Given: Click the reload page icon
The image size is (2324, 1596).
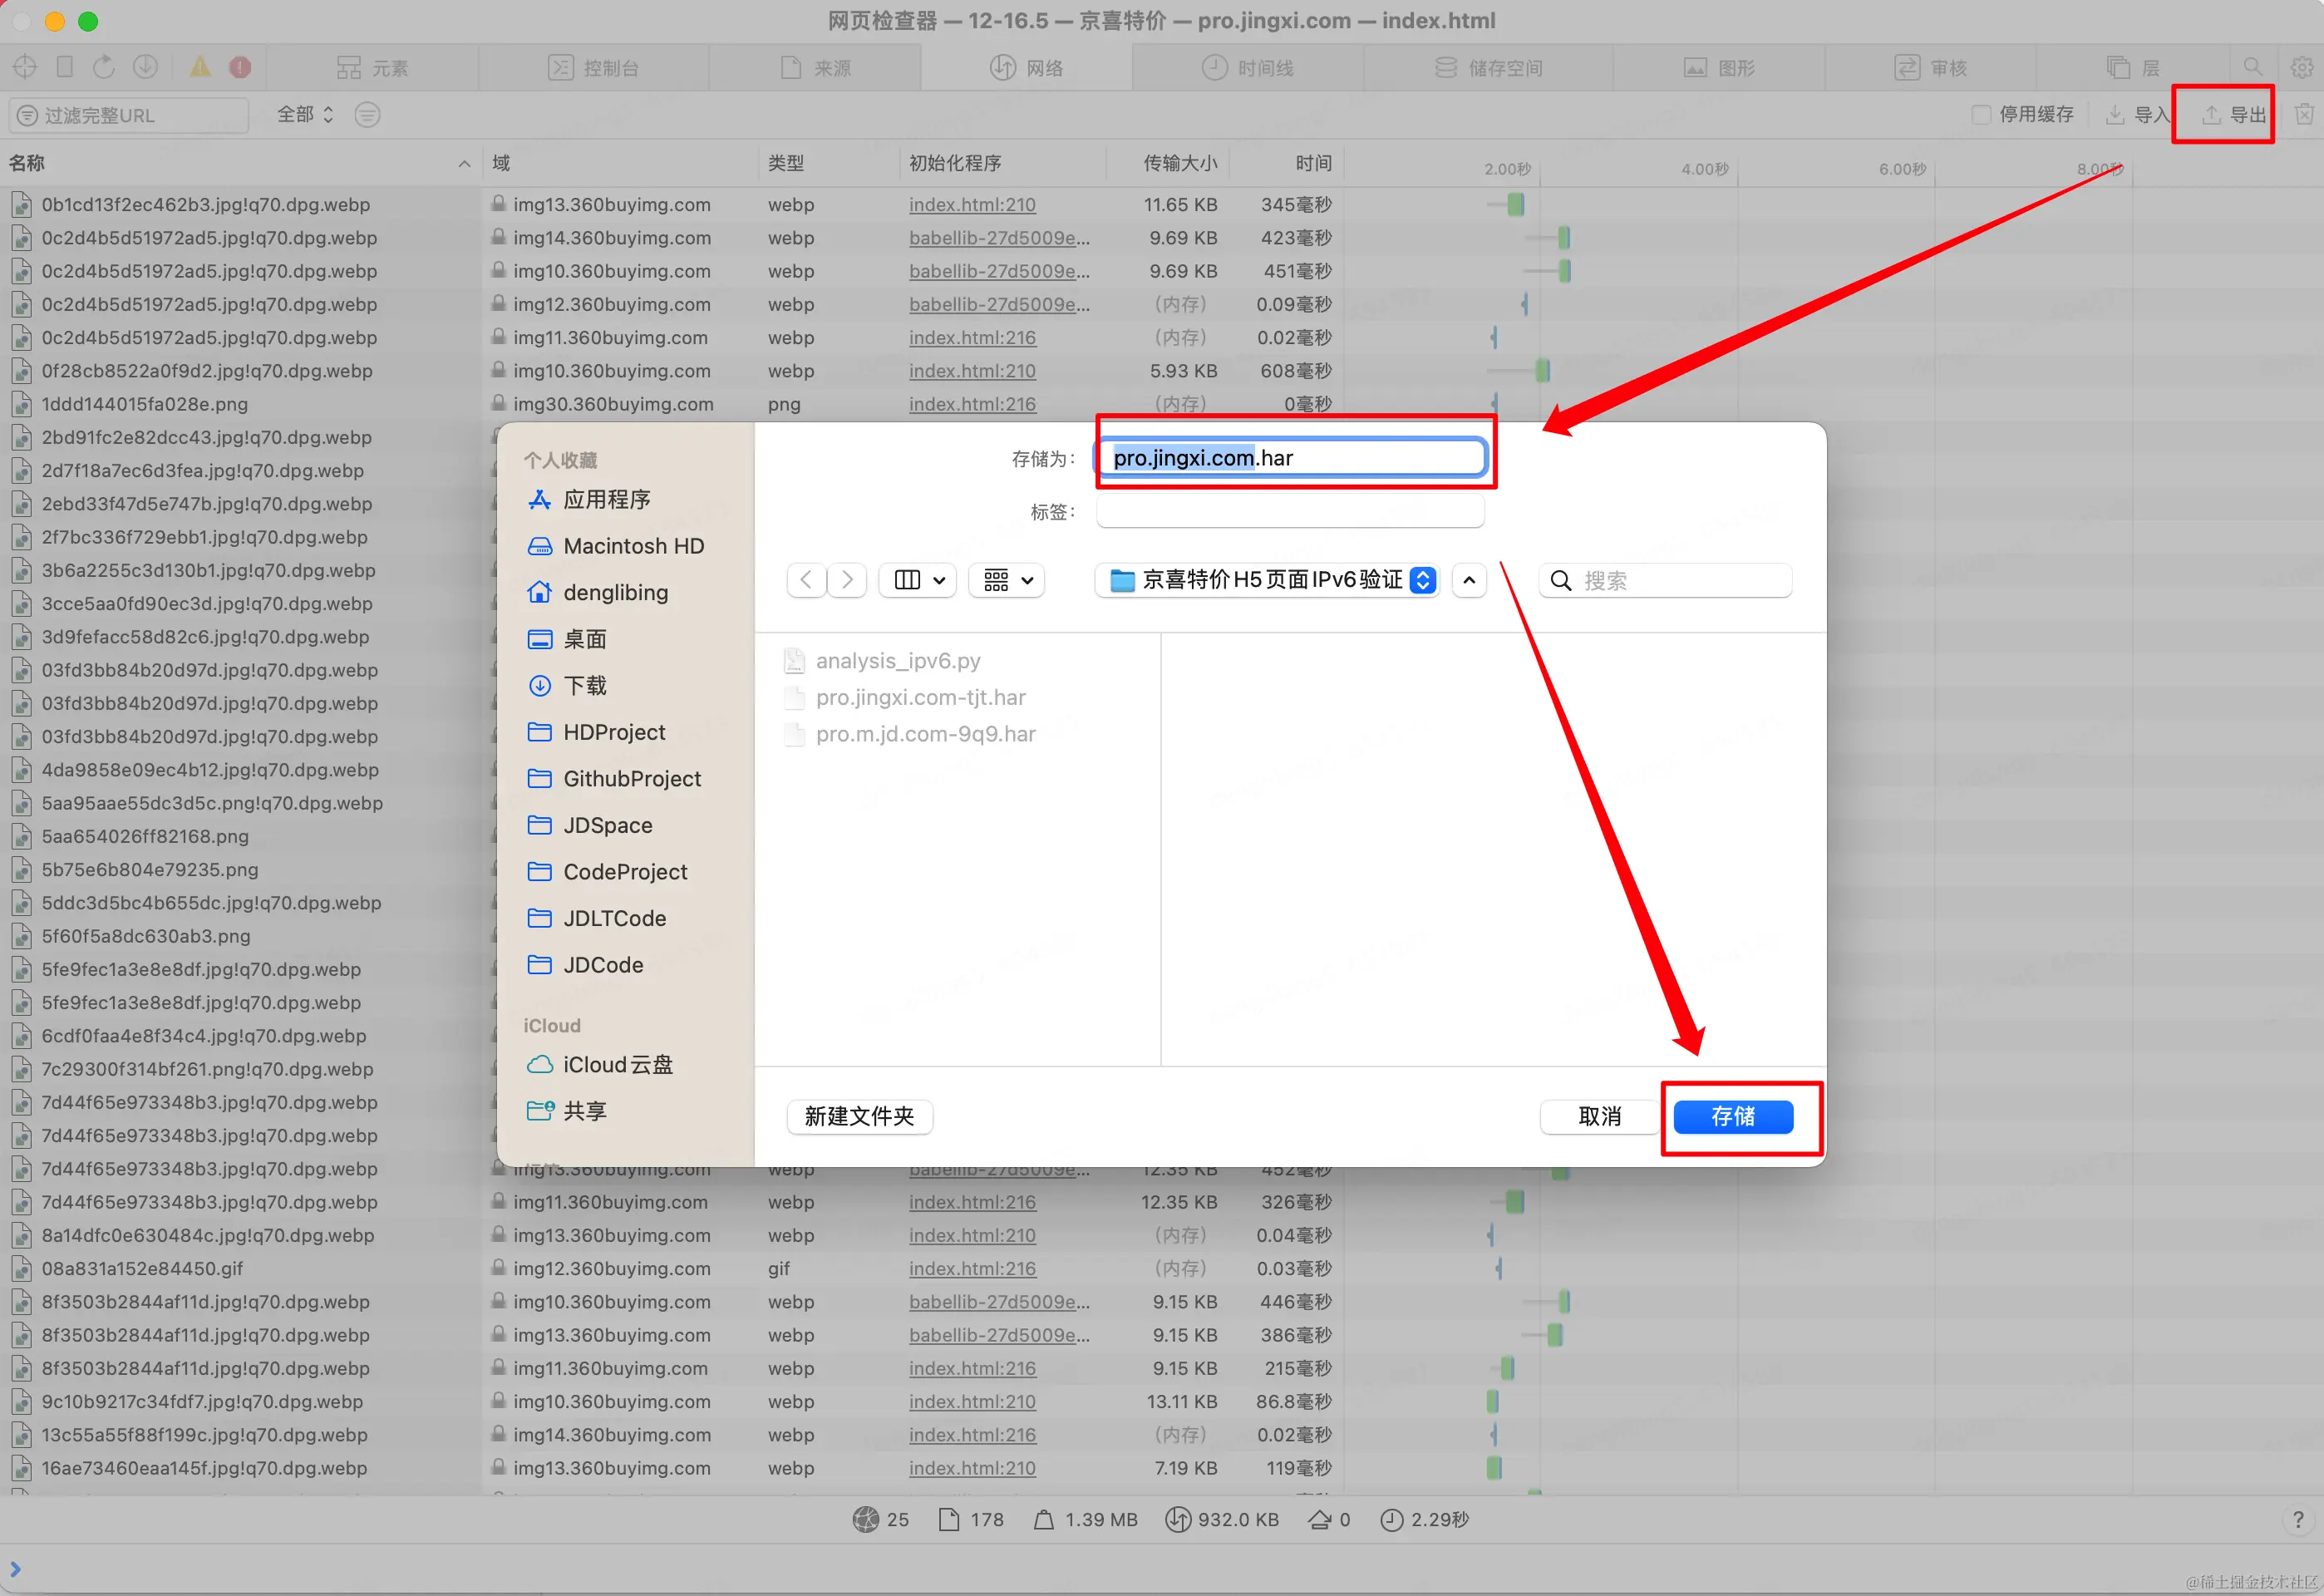Looking at the screenshot, I should click(x=104, y=67).
